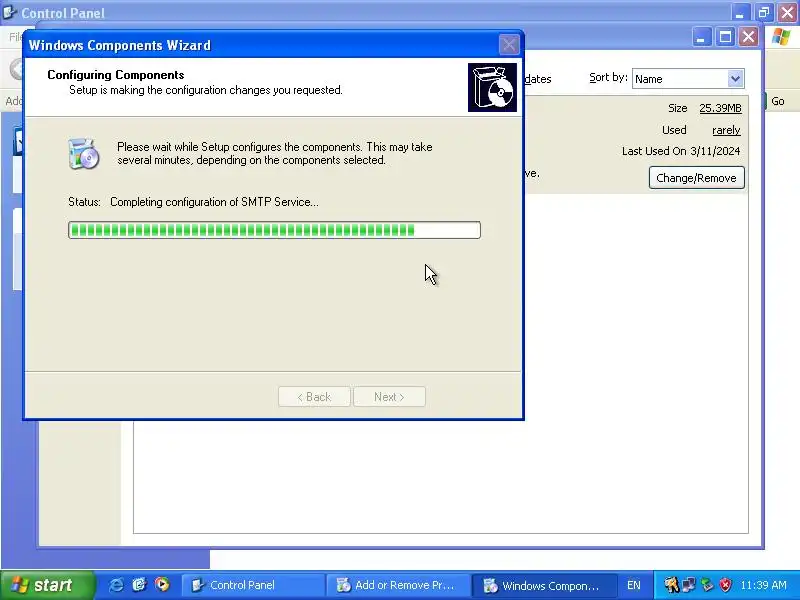800x600 pixels.
Task: Switch to Control Panel taskbar button
Action: [x=253, y=585]
